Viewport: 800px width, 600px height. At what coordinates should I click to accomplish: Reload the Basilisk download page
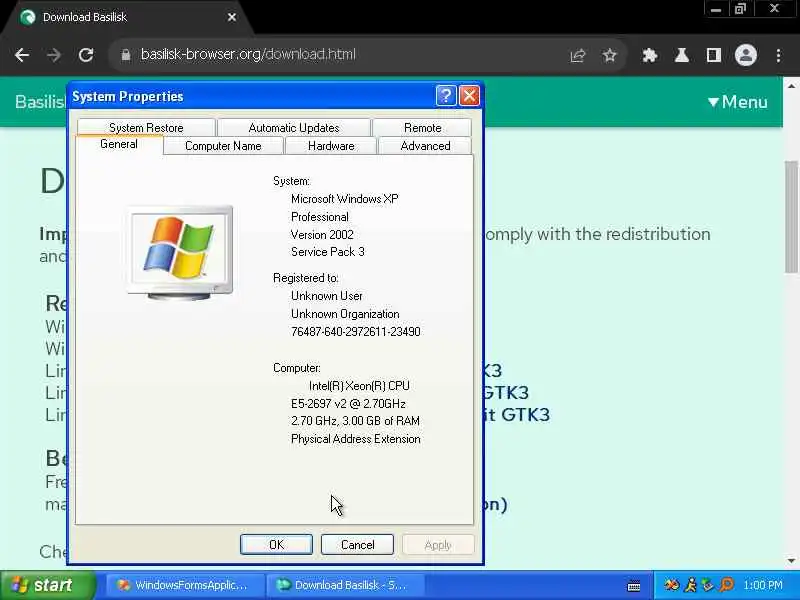[x=86, y=55]
